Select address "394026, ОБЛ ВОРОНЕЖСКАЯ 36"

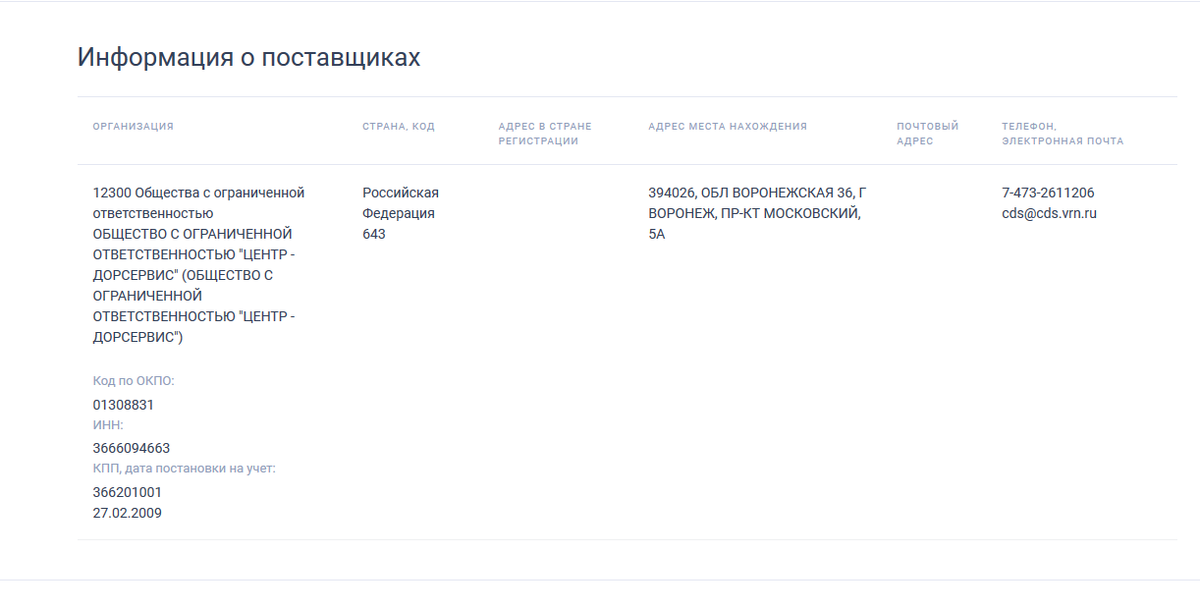(x=758, y=213)
